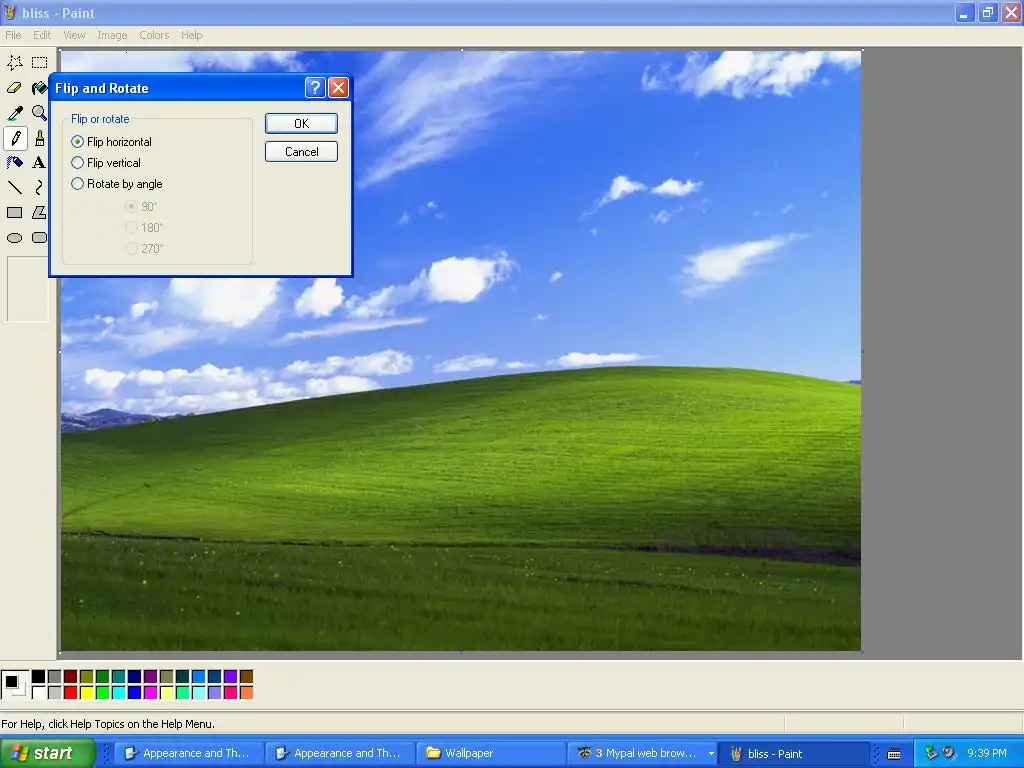Viewport: 1024px width, 768px height.
Task: Click the first system tray icon
Action: coord(931,753)
